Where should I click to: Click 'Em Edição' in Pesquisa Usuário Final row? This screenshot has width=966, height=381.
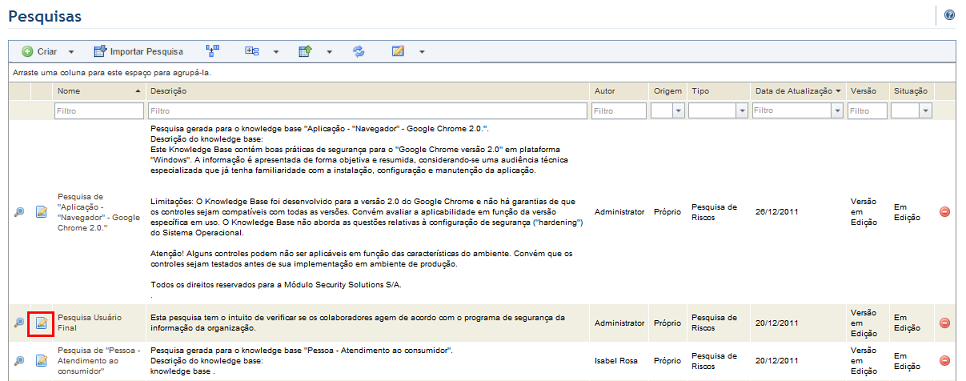click(x=906, y=322)
